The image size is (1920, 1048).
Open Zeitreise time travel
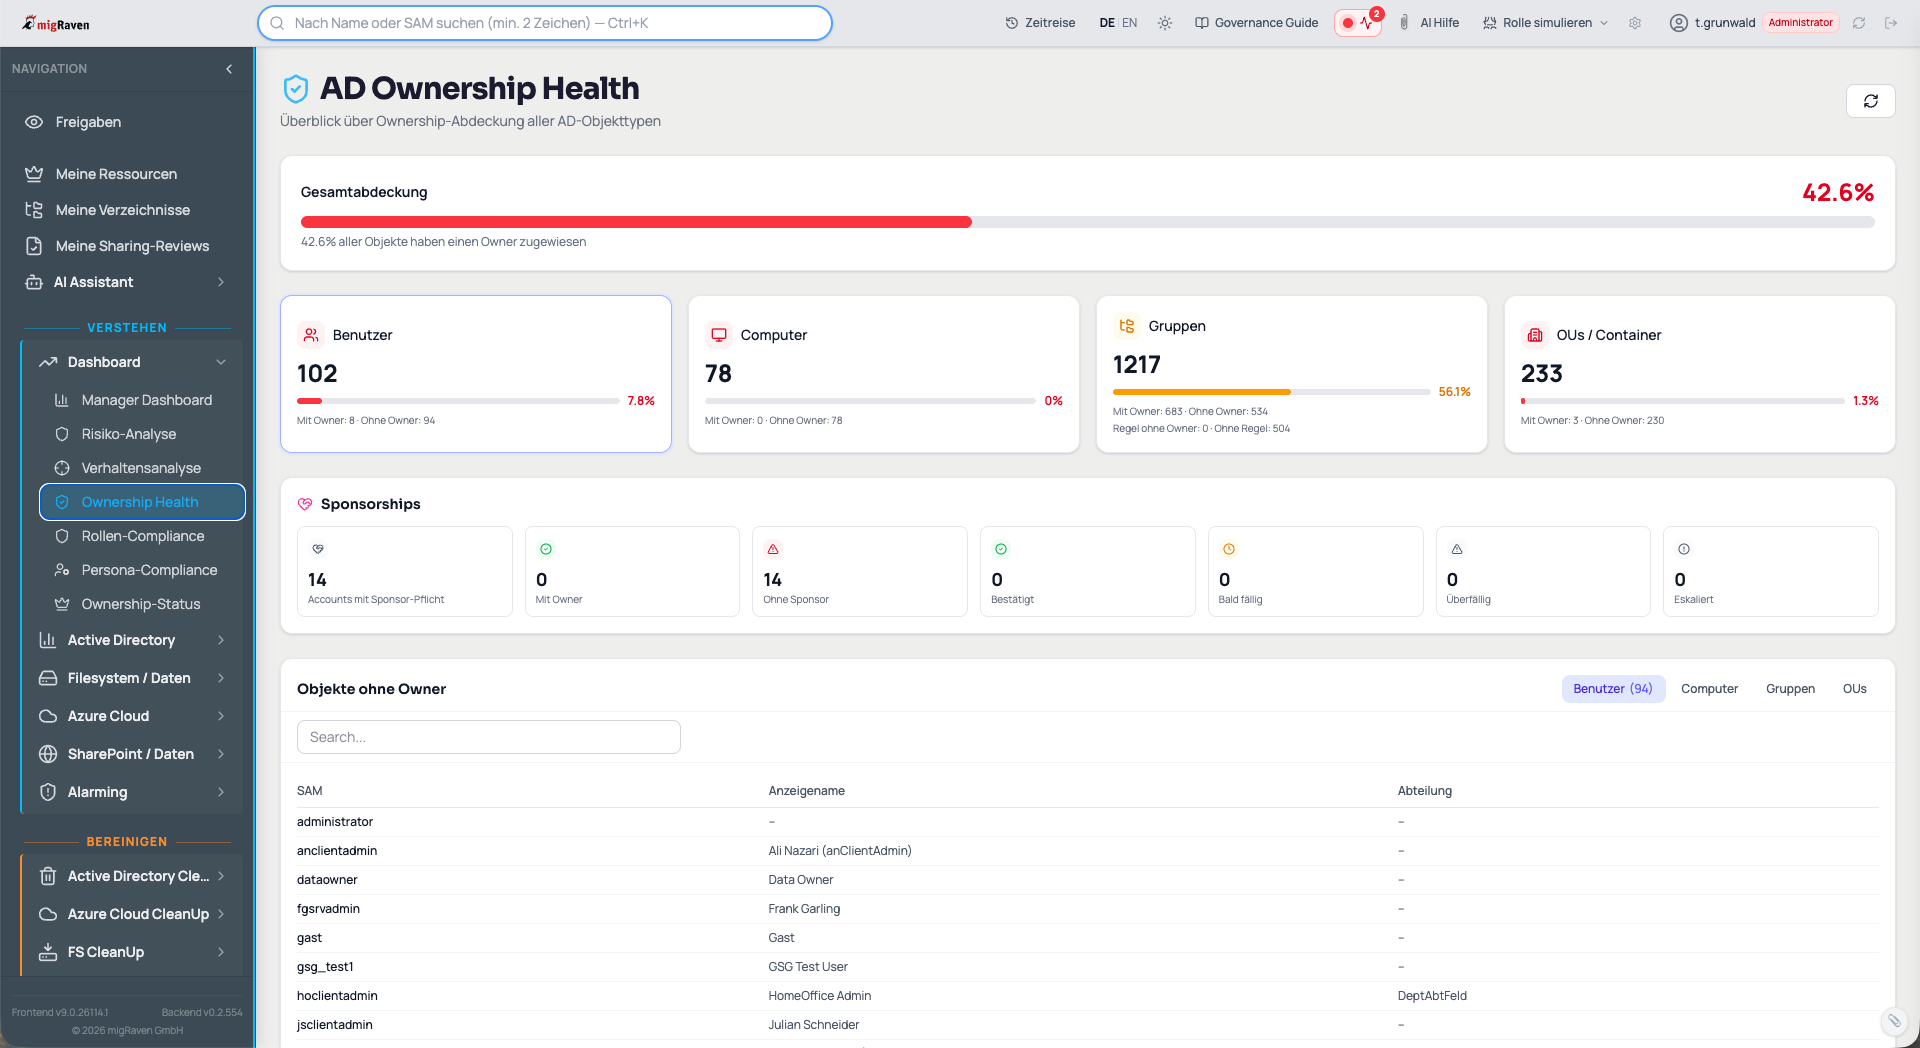click(1040, 23)
